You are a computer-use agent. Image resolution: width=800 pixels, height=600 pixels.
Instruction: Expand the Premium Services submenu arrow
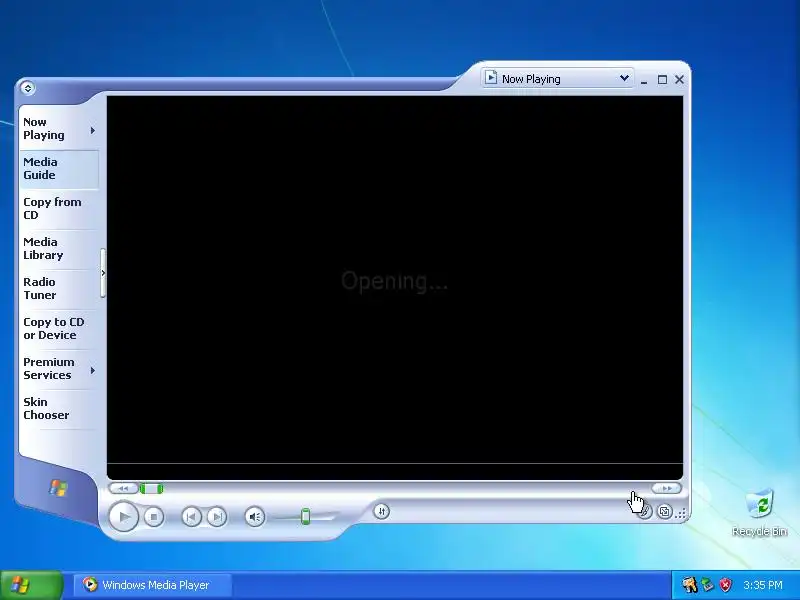93,370
